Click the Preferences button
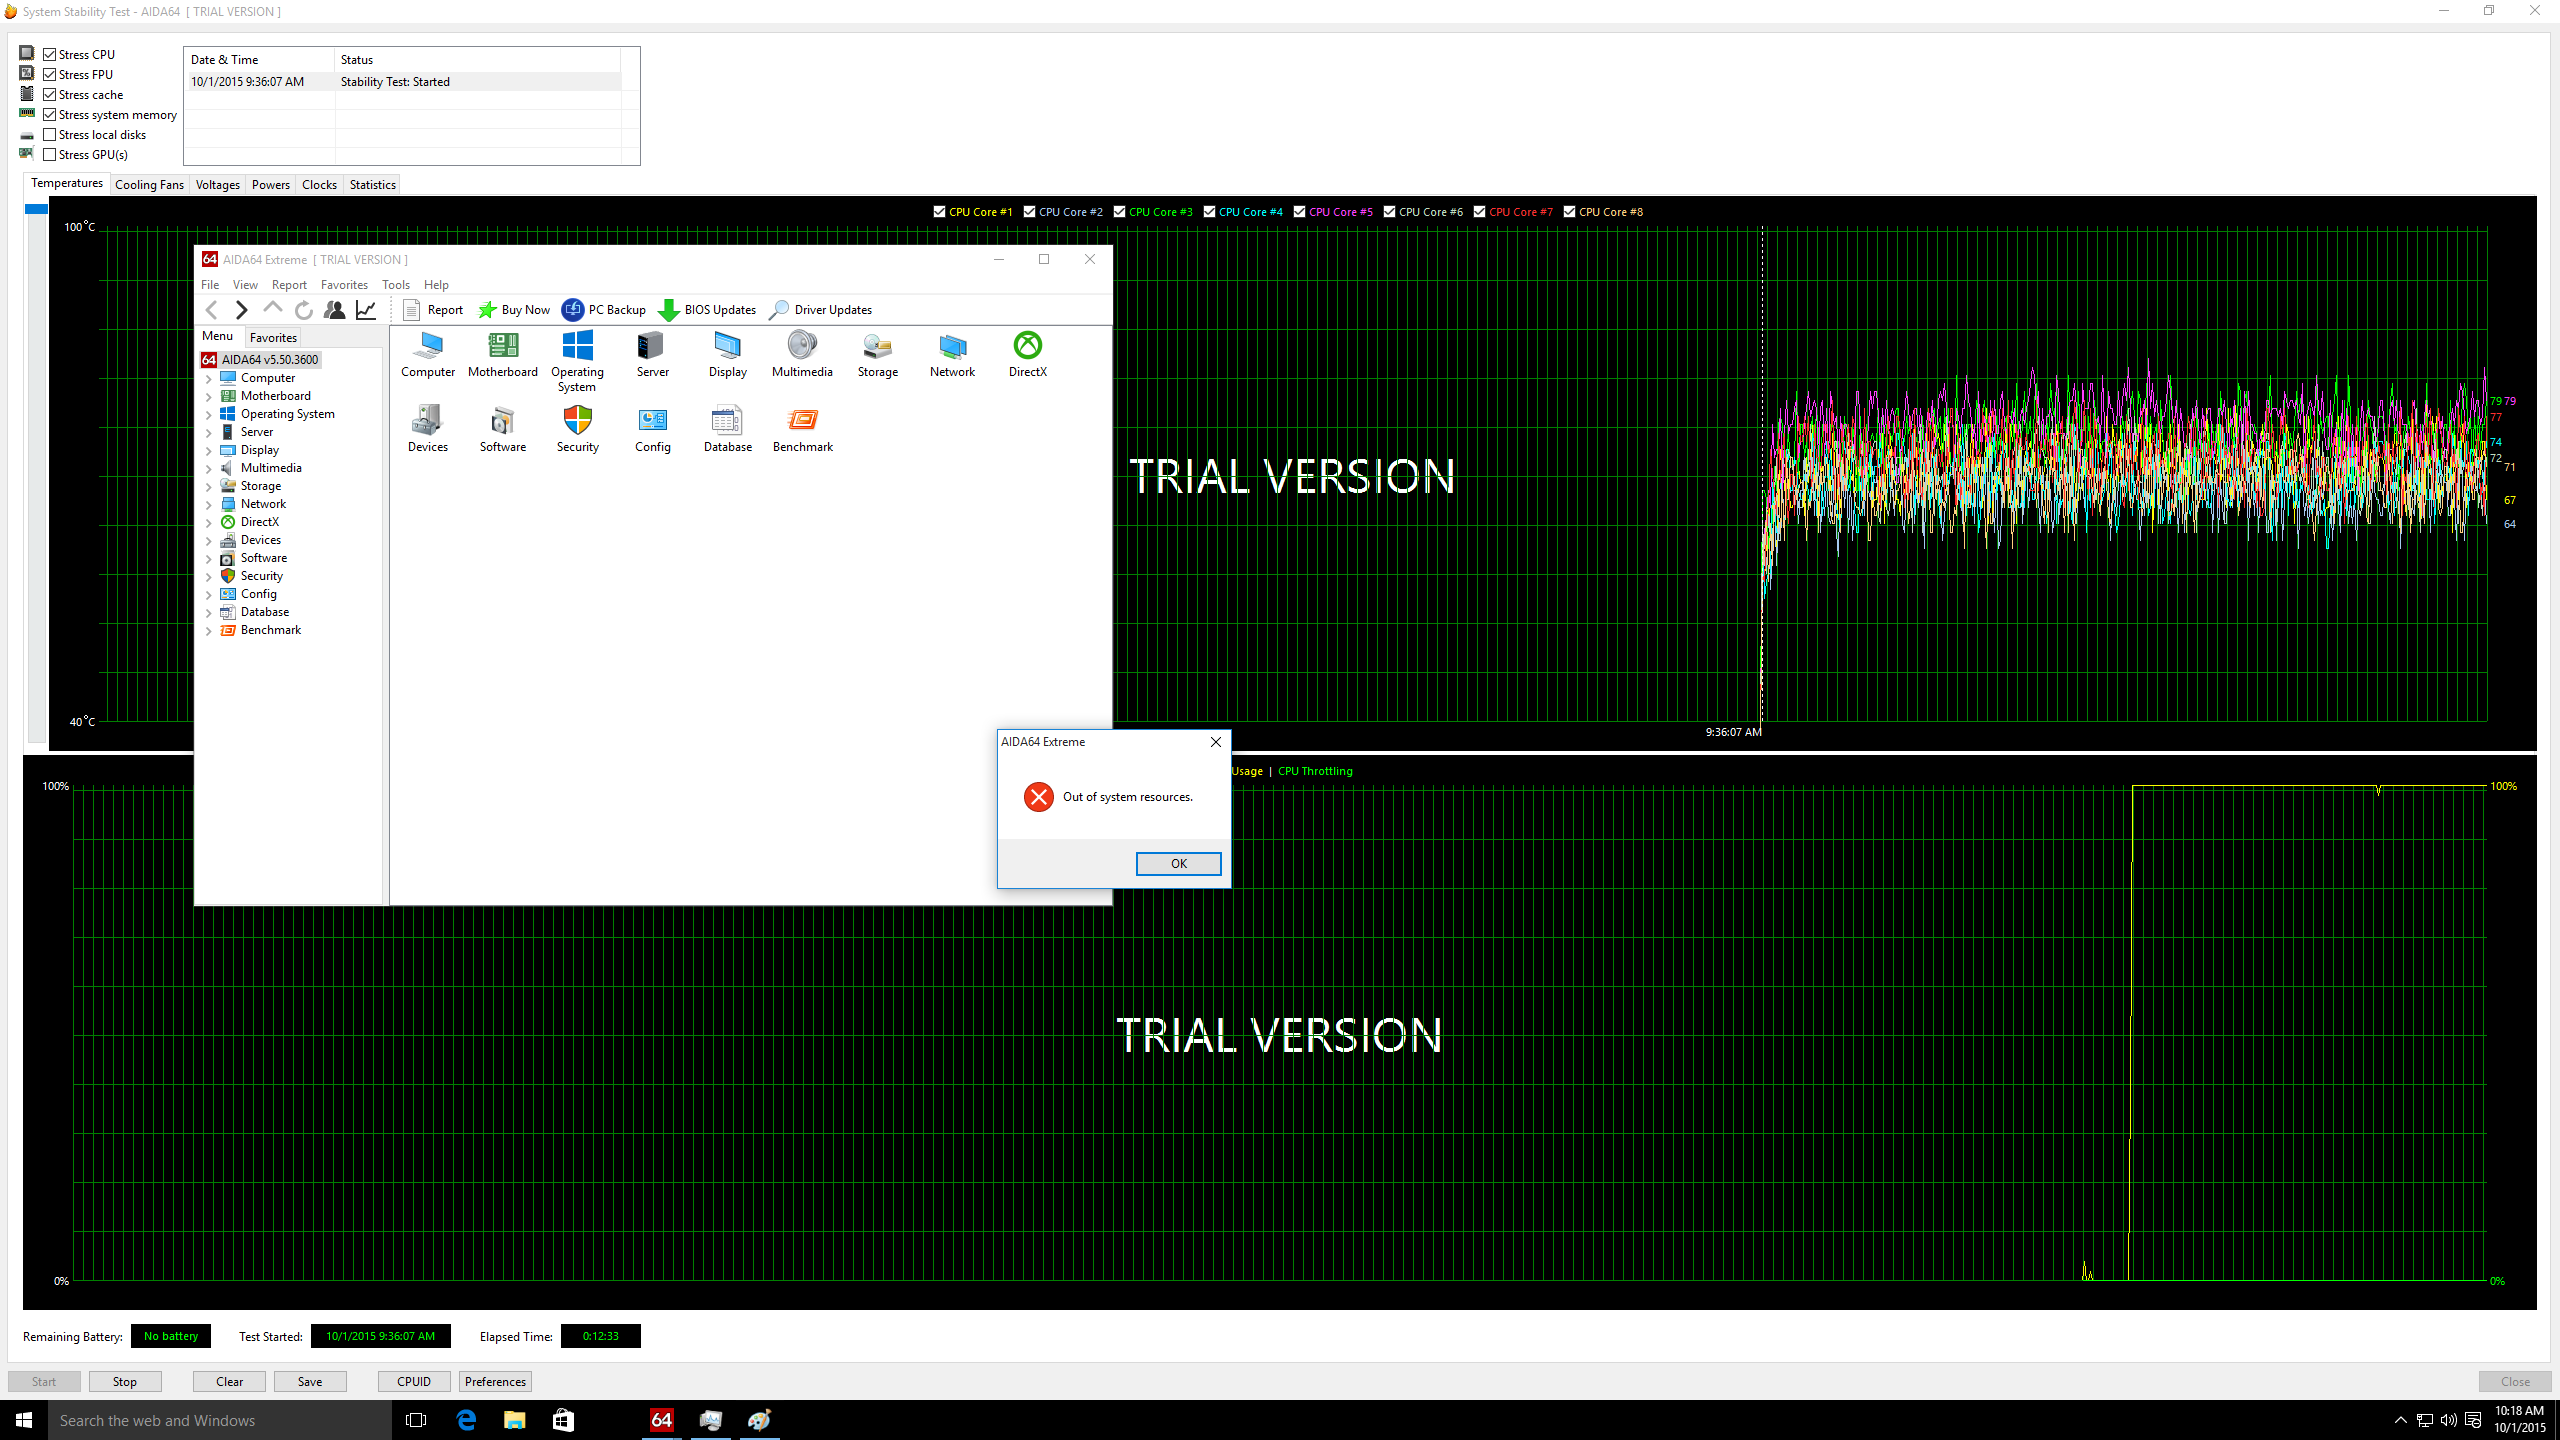 pyautogui.click(x=495, y=1382)
